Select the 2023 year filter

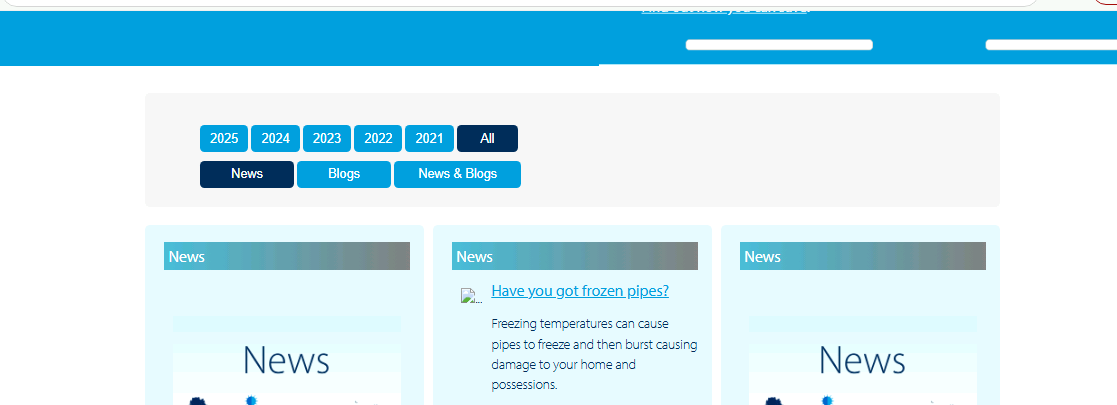pyautogui.click(x=327, y=138)
